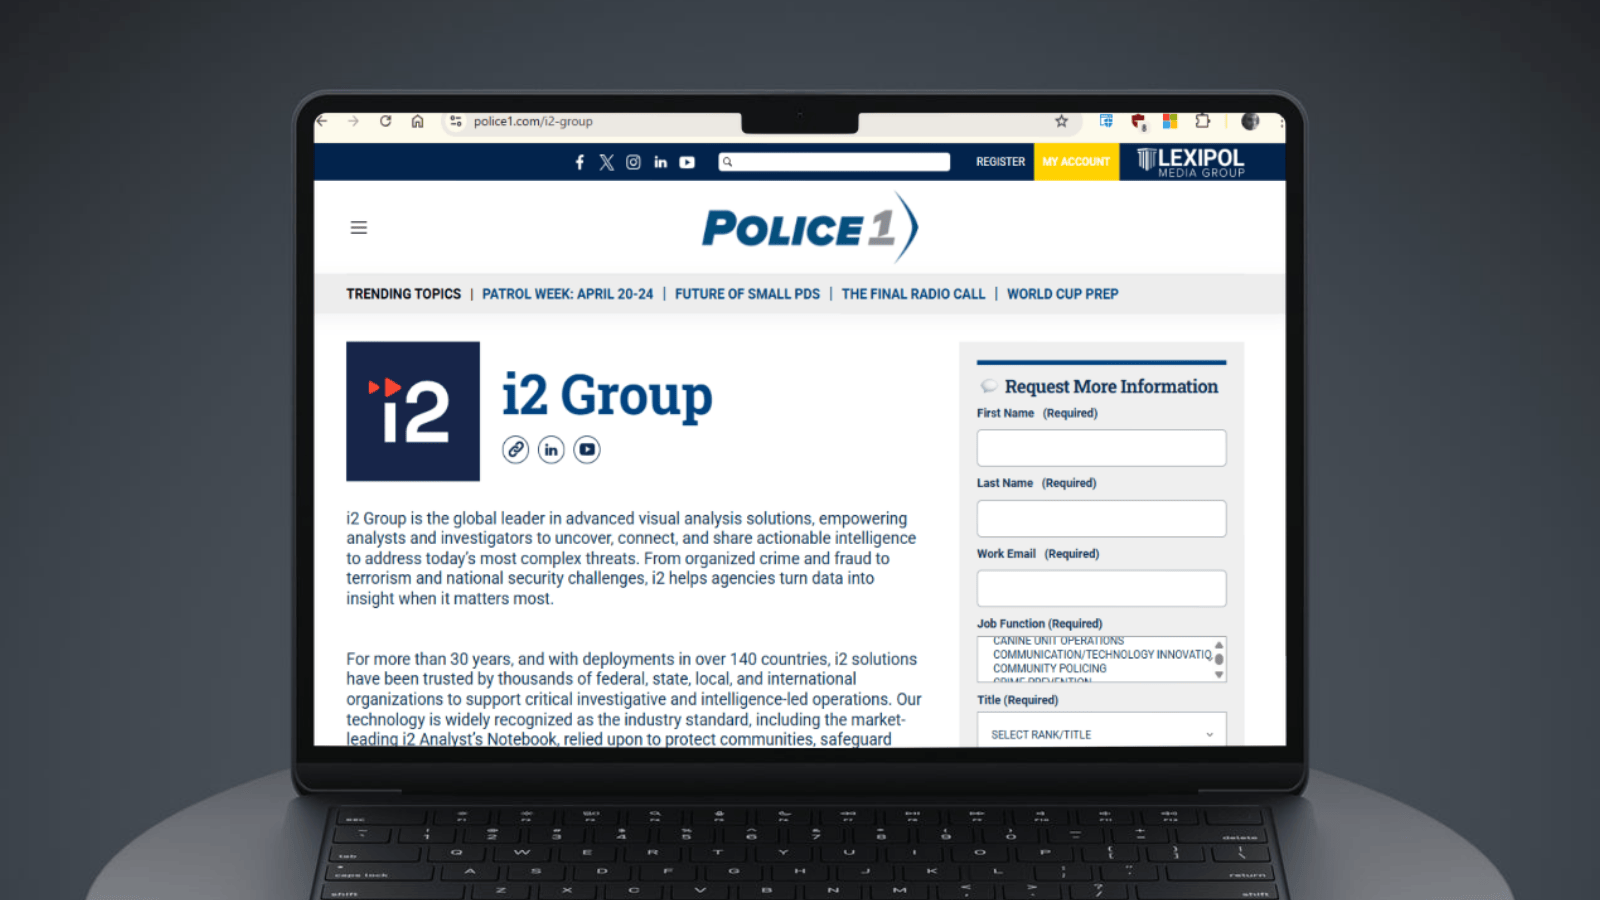The width and height of the screenshot is (1600, 900).
Task: Select Canine Unit Operations job function
Action: tap(1058, 641)
